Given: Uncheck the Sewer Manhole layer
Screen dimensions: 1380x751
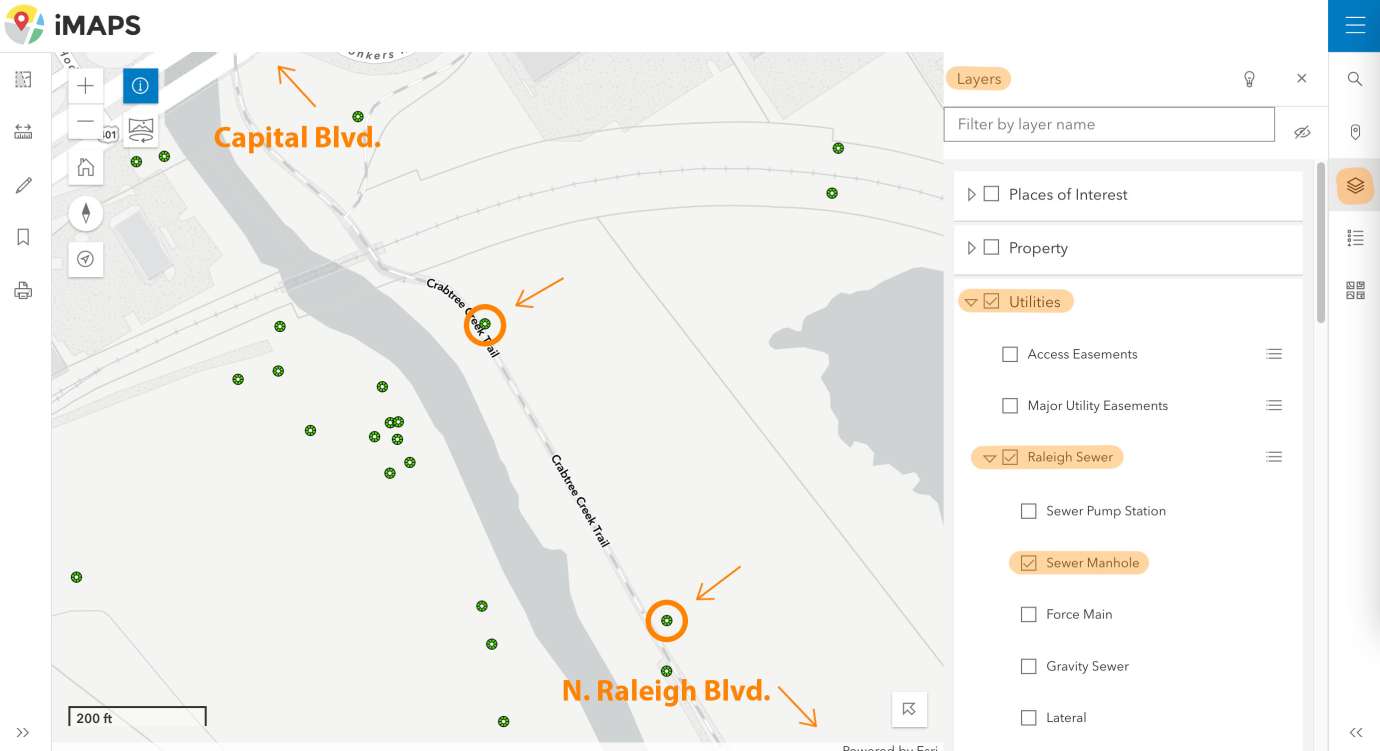Looking at the screenshot, I should coord(1028,563).
